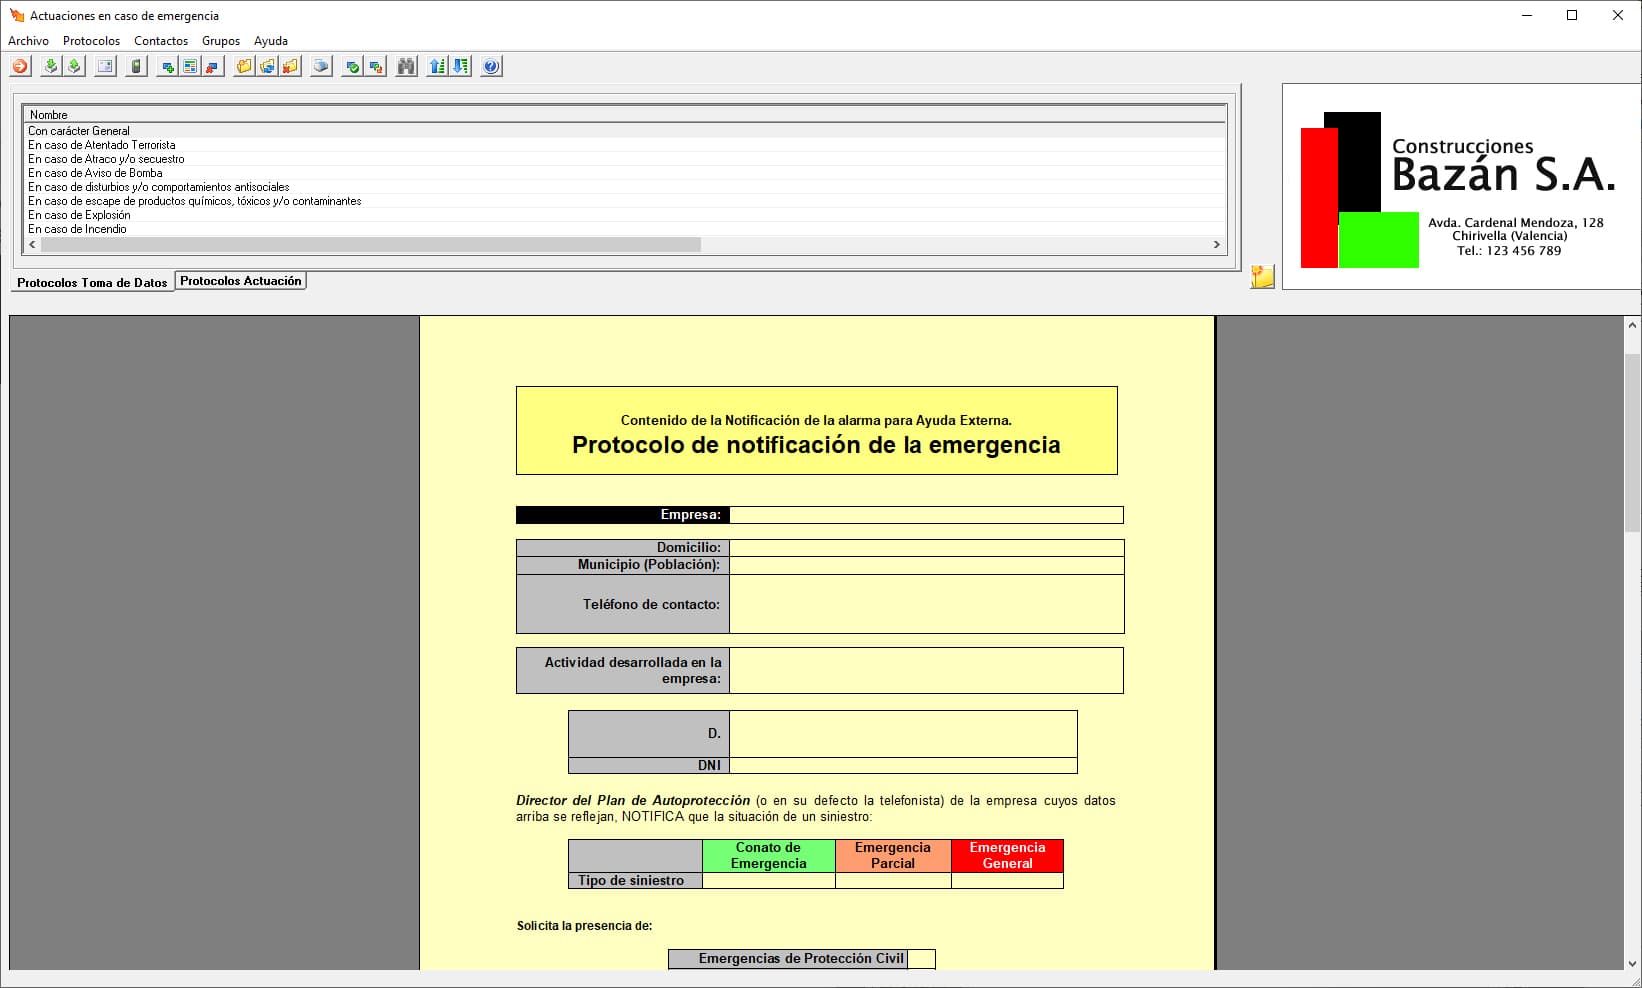Click the DNI input field
The image size is (1642, 988).
(903, 765)
